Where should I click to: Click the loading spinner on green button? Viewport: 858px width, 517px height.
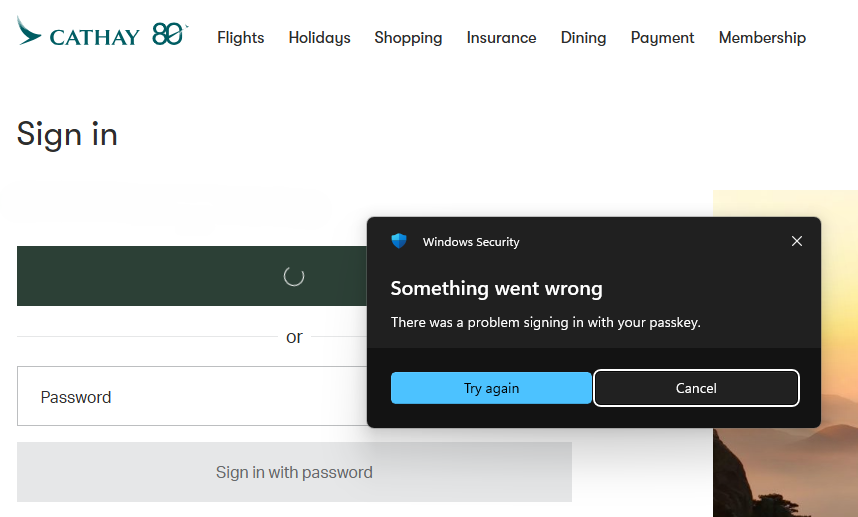[293, 276]
